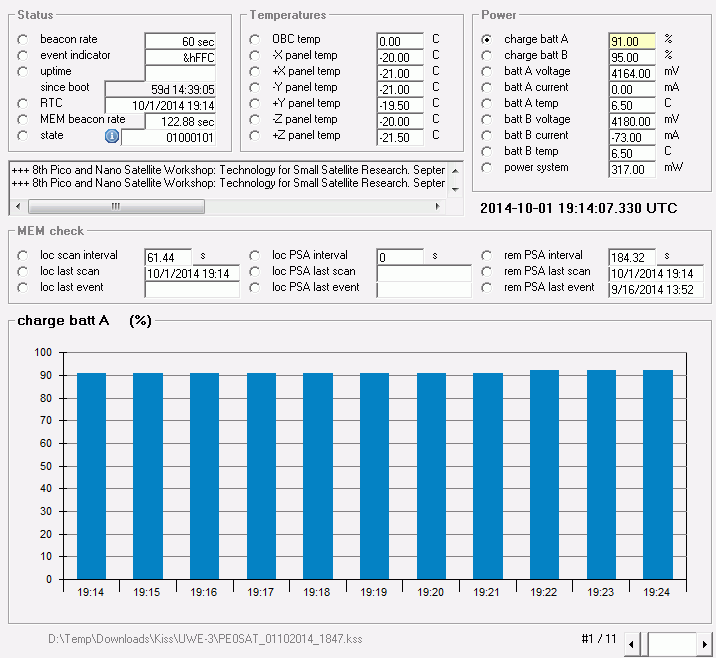Click the first workshop message line
This screenshot has height=658, width=716.
(x=228, y=170)
